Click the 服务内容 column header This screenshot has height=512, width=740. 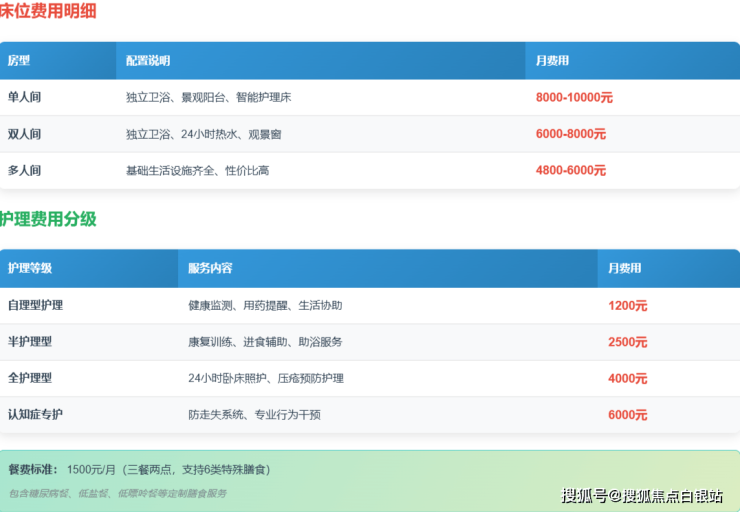(x=210, y=269)
